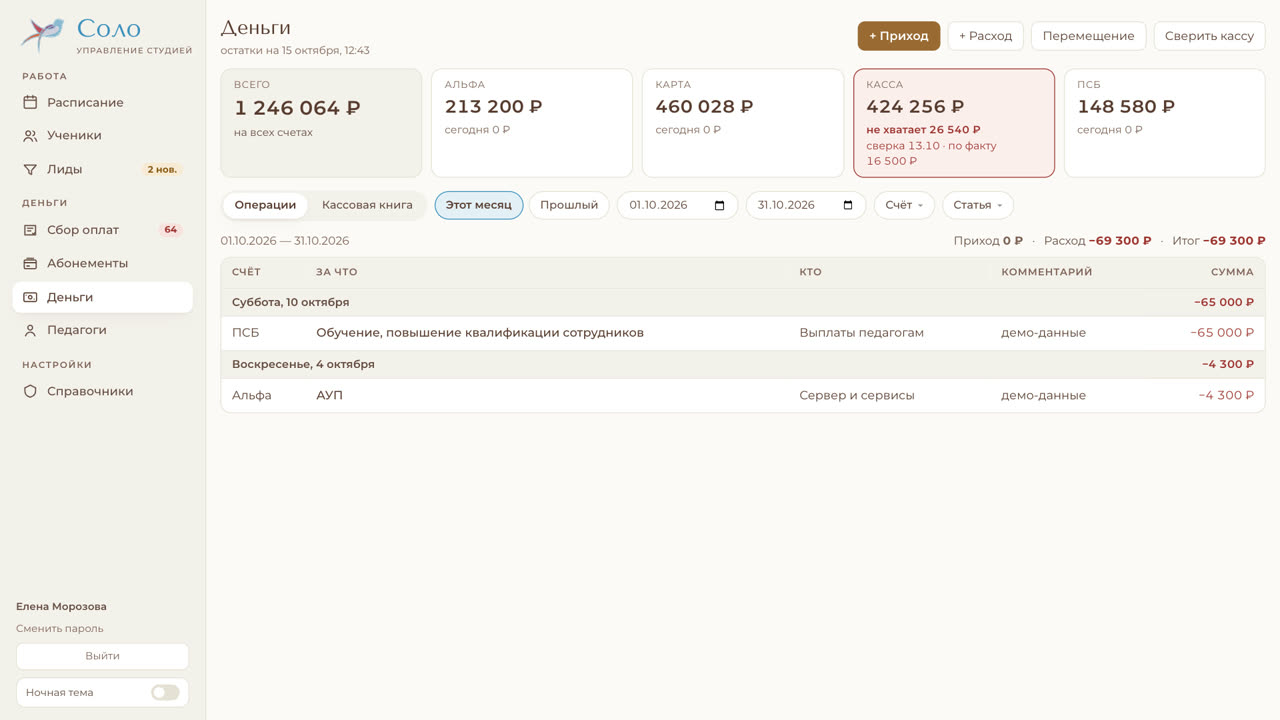The width and height of the screenshot is (1280, 720).
Task: Toggle the Ночная тема switch
Action: point(165,692)
